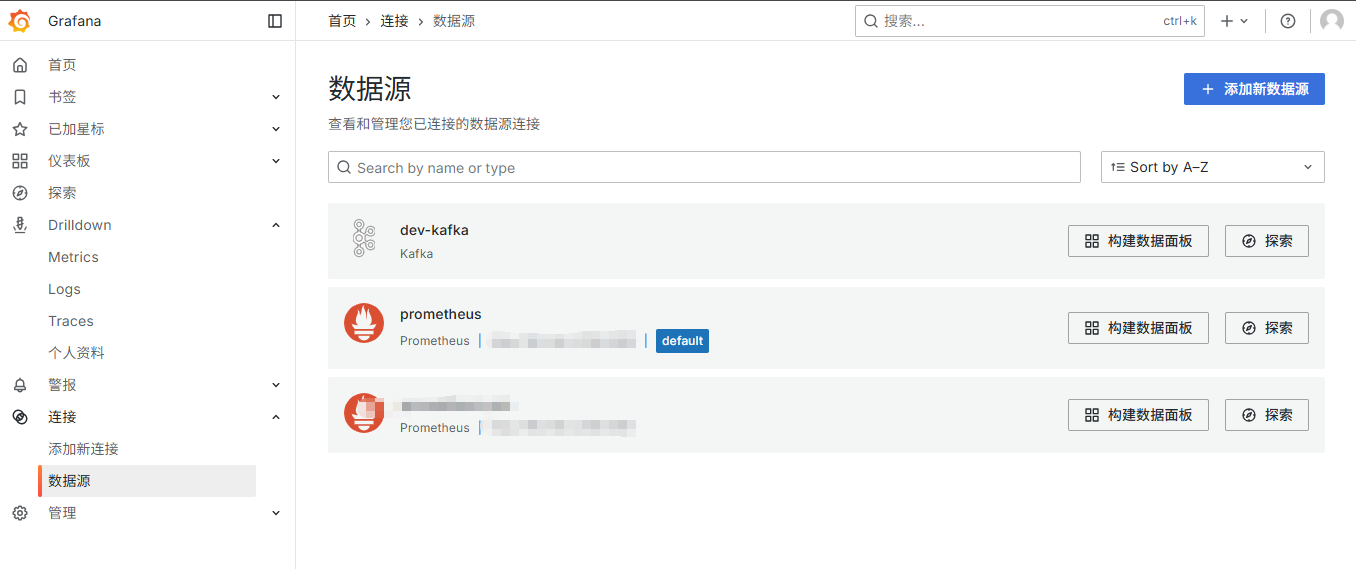Click 构建数据面板 for the third datasource
The height and width of the screenshot is (569, 1356).
1138,415
